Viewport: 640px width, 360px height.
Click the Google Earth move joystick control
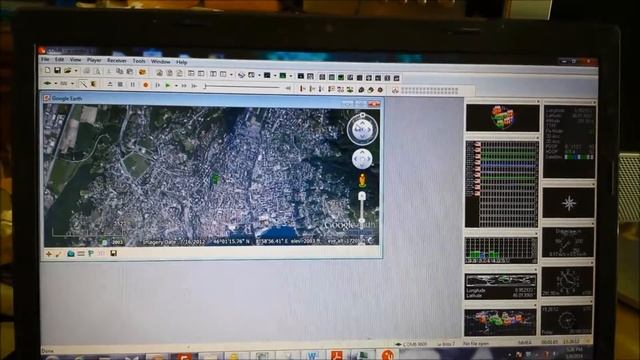tap(362, 159)
